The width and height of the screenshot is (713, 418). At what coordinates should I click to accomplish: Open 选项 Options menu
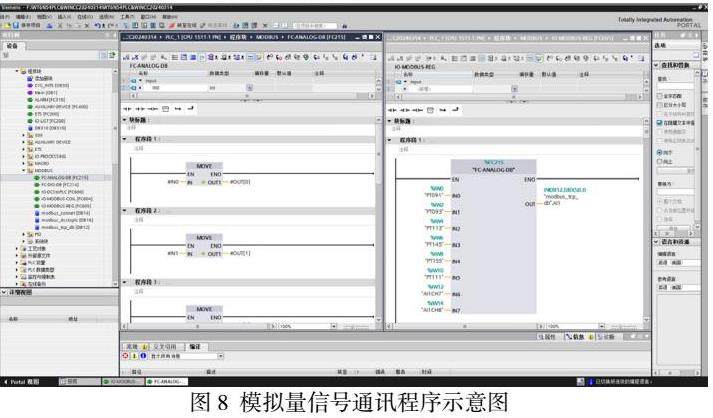[106, 16]
